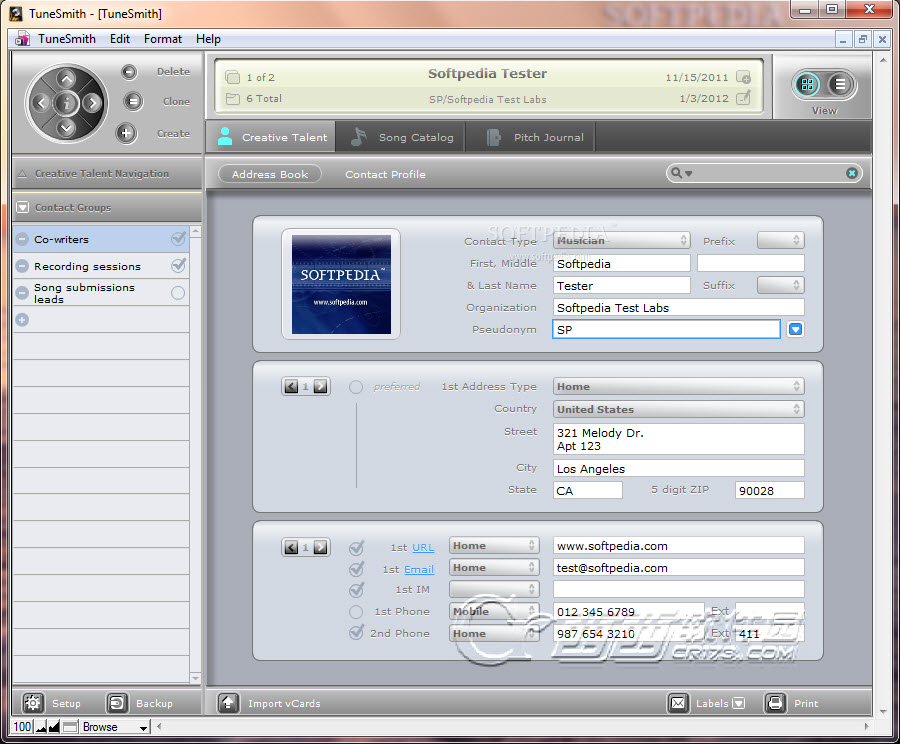Viewport: 901px width, 744px height.
Task: Toggle the 1st Email checkmark
Action: pyautogui.click(x=356, y=569)
